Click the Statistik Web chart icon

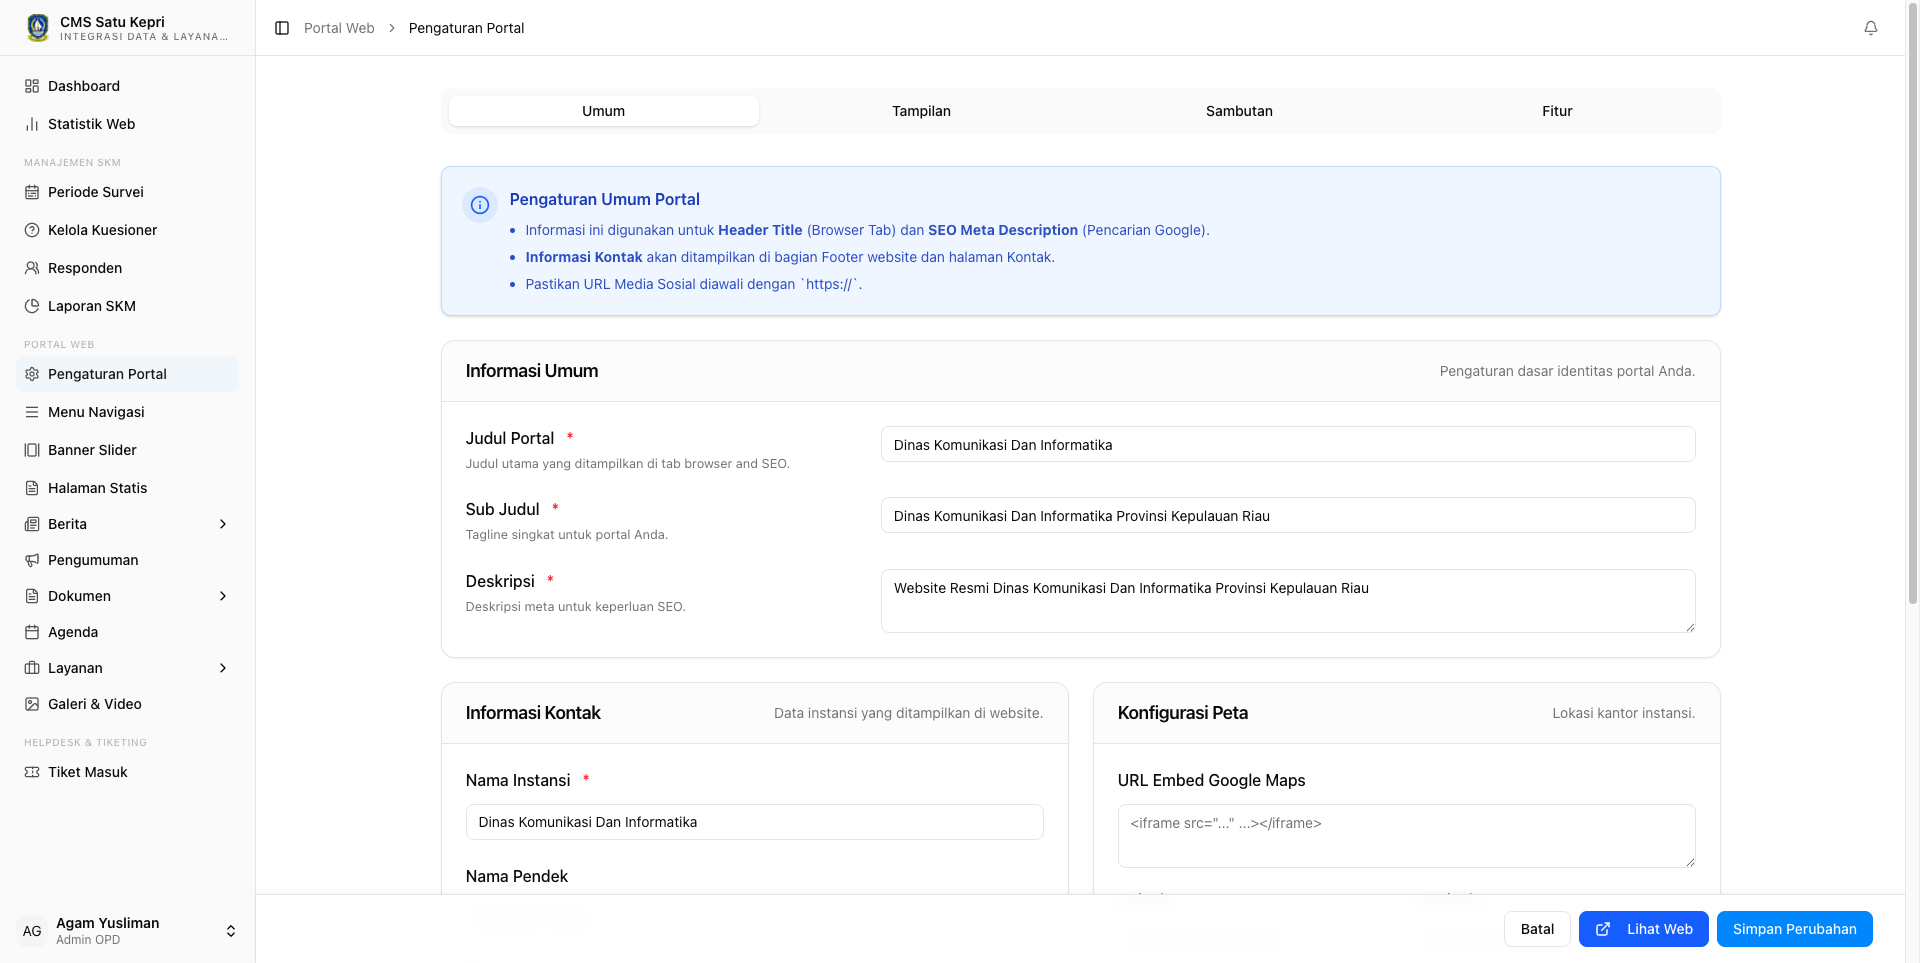(x=32, y=124)
